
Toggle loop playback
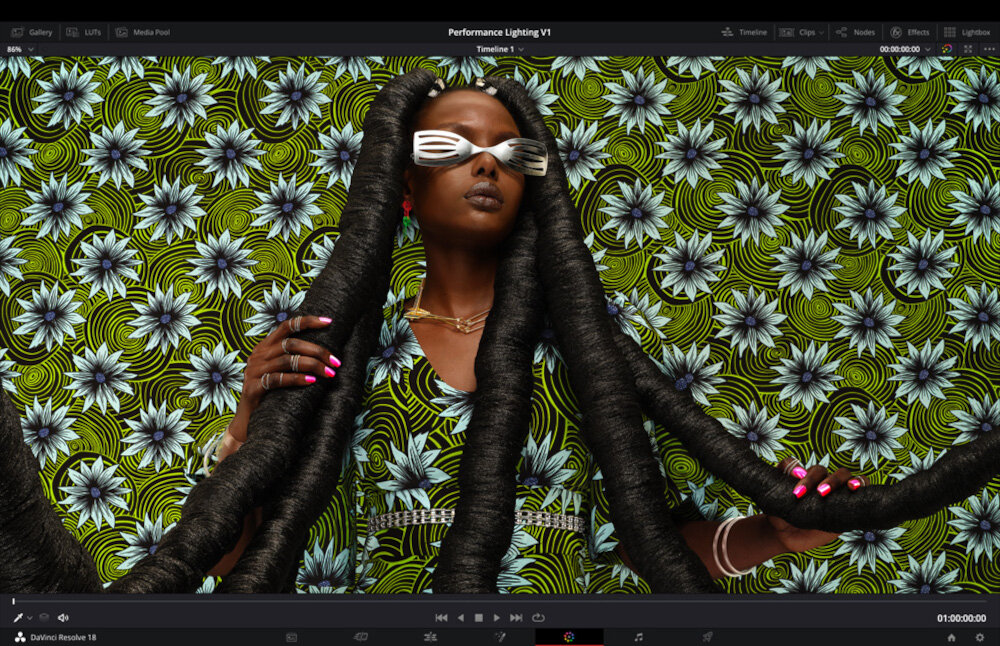(538, 618)
